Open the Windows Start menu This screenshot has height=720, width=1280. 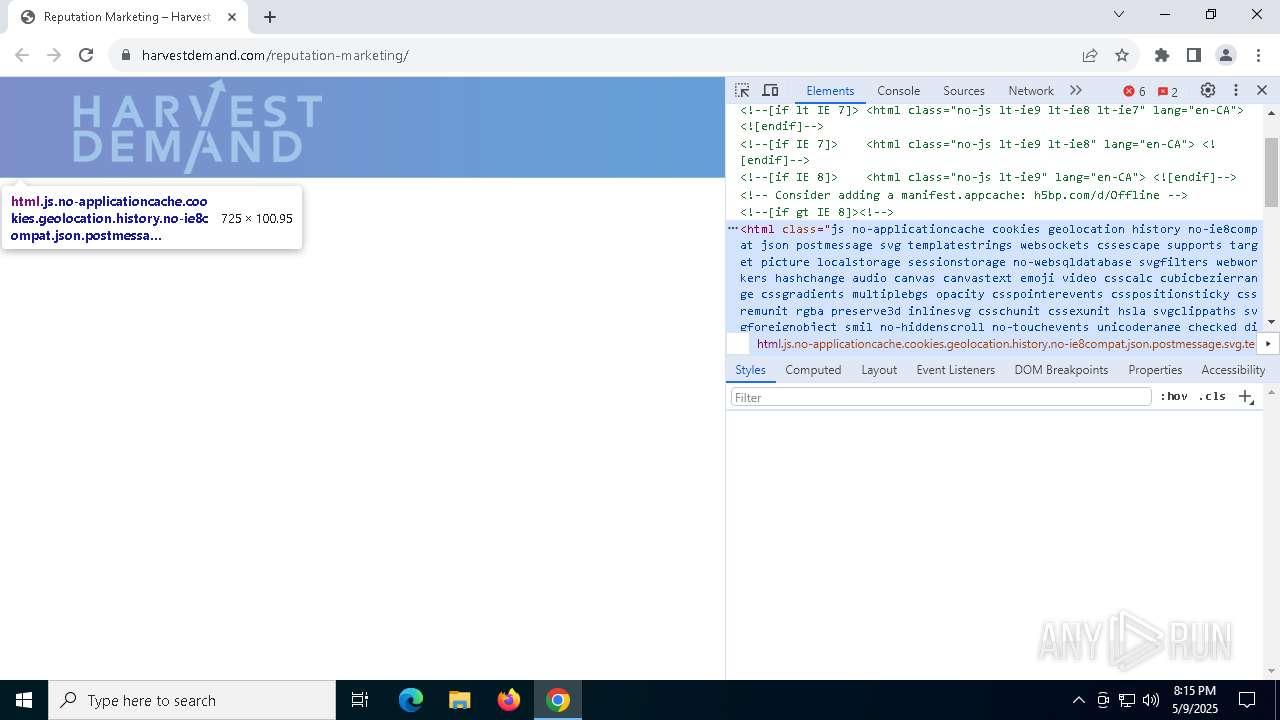pyautogui.click(x=24, y=700)
